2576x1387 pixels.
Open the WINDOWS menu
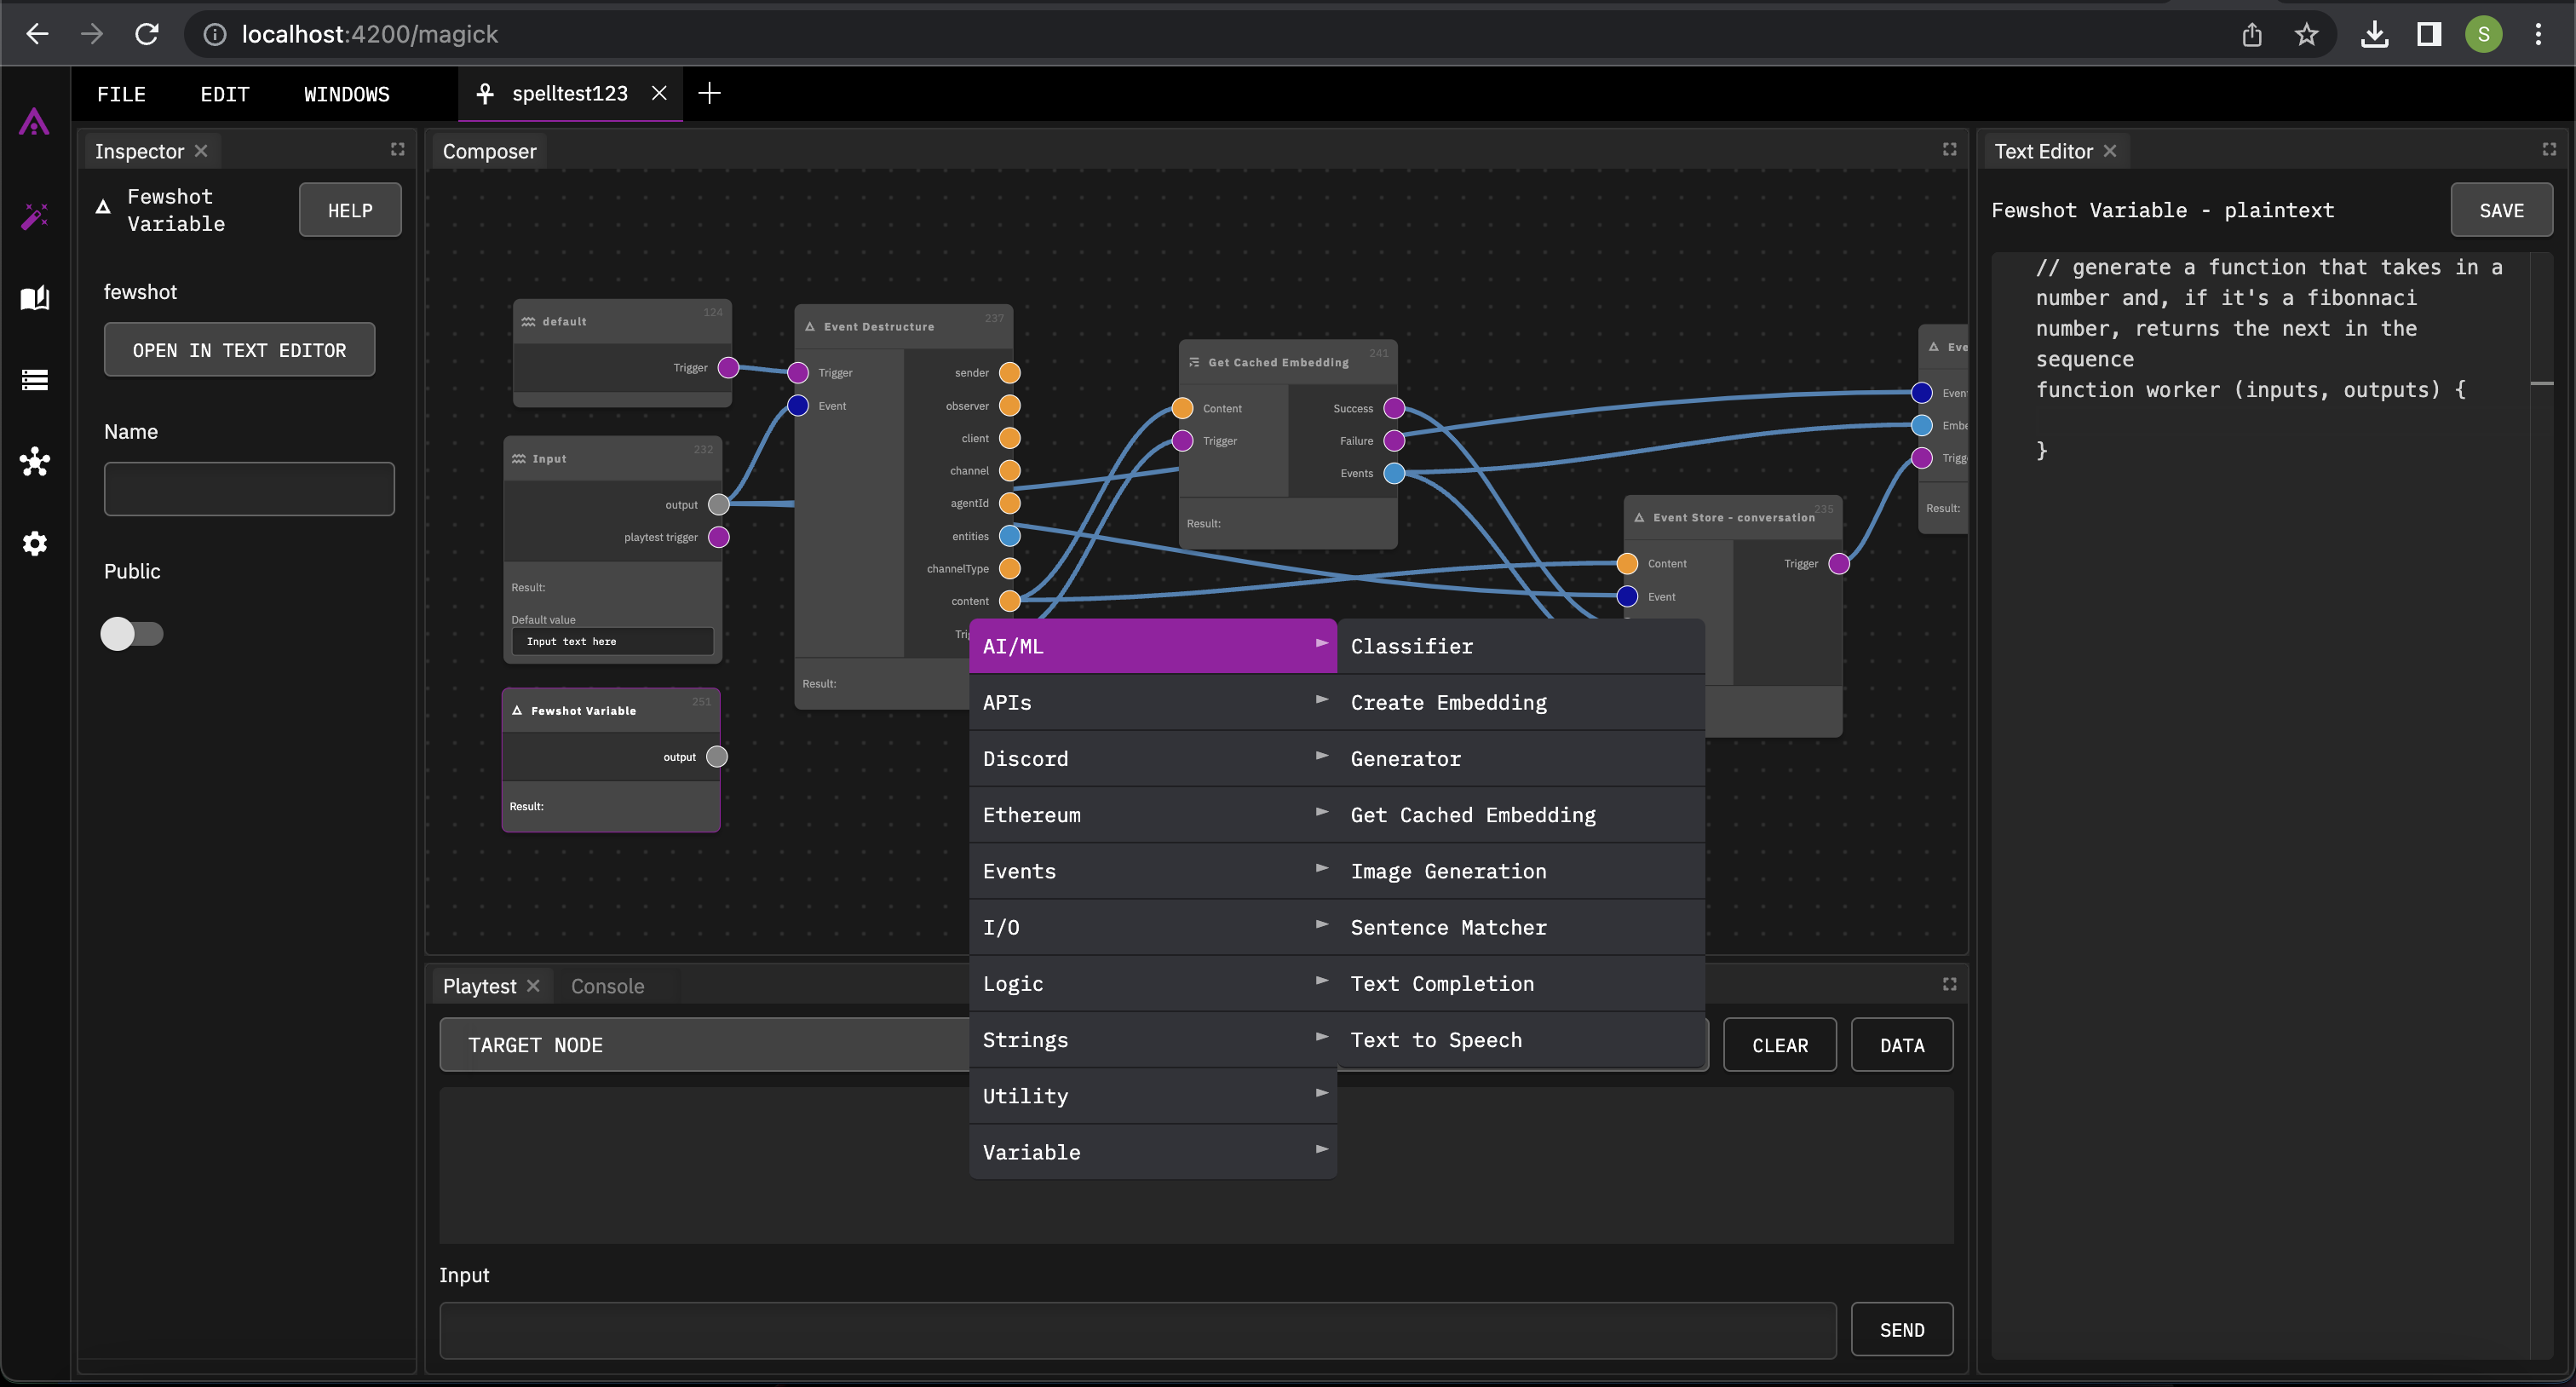point(346,94)
